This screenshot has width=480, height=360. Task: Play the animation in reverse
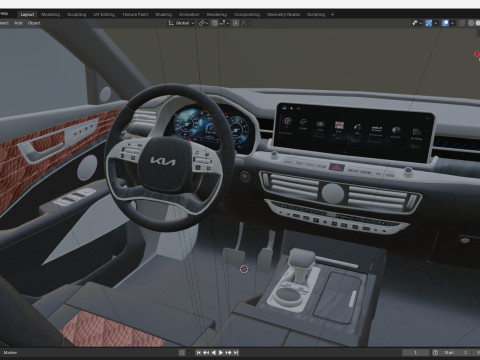(214, 352)
